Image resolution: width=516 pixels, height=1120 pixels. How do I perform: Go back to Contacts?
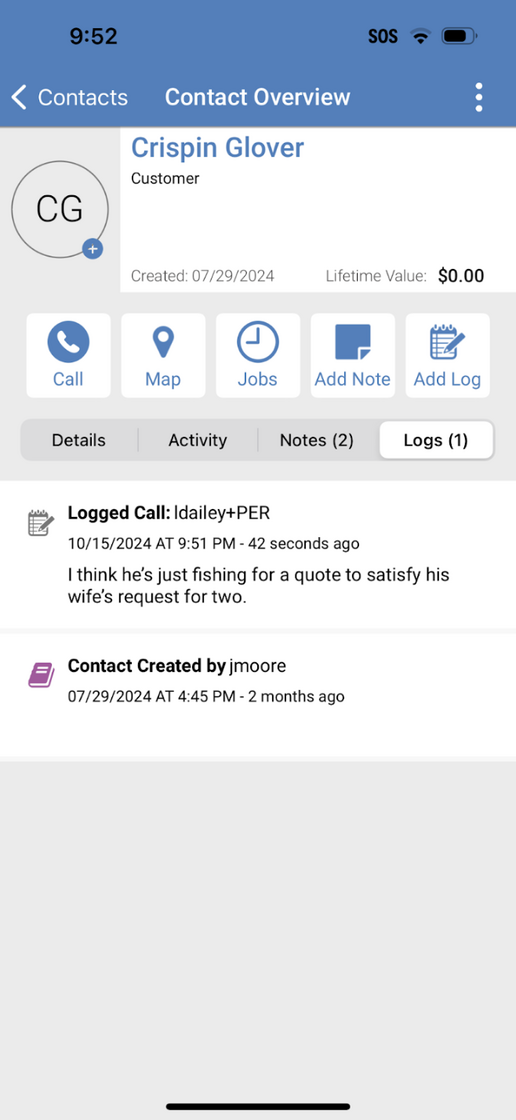pyautogui.click(x=70, y=97)
